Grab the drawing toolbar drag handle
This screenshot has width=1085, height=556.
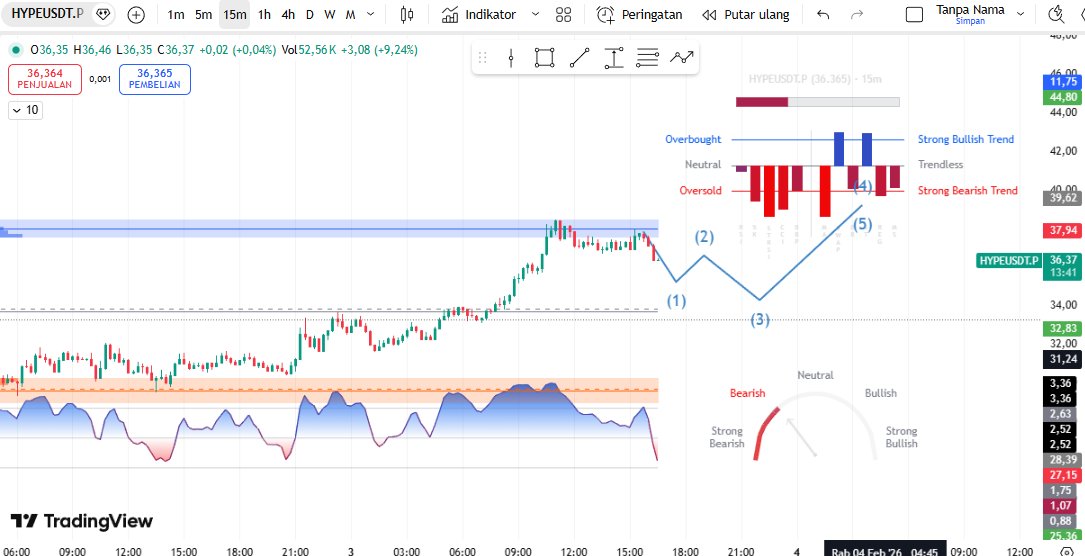click(483, 58)
